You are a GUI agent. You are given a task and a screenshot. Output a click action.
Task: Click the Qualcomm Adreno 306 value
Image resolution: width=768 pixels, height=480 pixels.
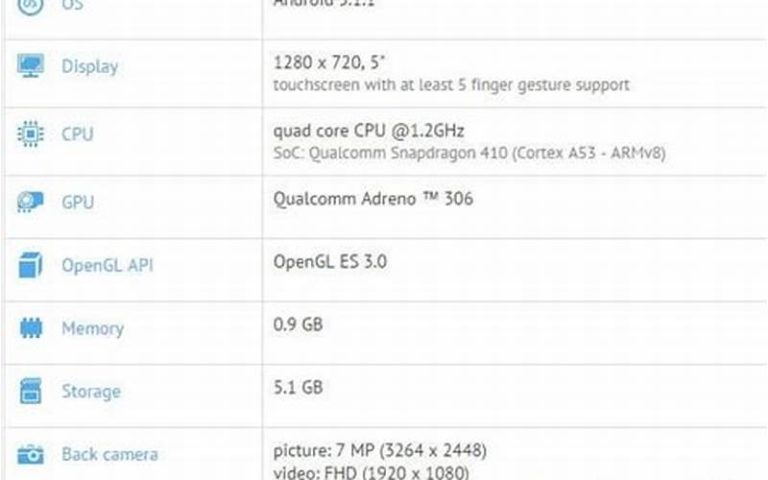pyautogui.click(x=373, y=199)
